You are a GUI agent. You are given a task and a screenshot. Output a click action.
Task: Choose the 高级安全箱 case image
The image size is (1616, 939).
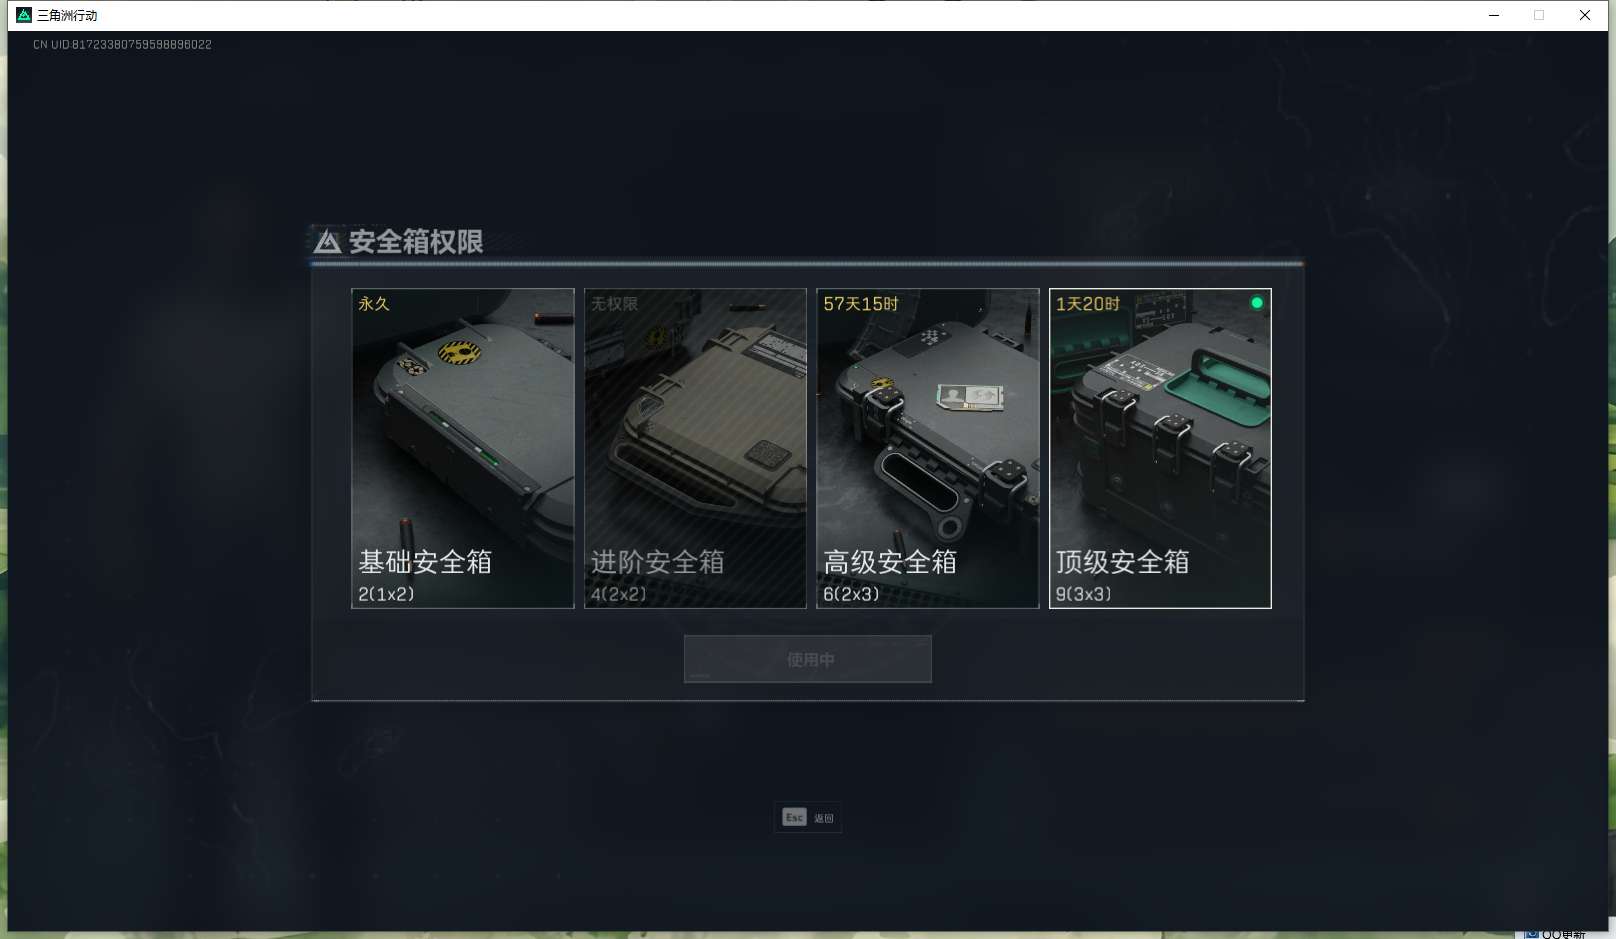[928, 448]
